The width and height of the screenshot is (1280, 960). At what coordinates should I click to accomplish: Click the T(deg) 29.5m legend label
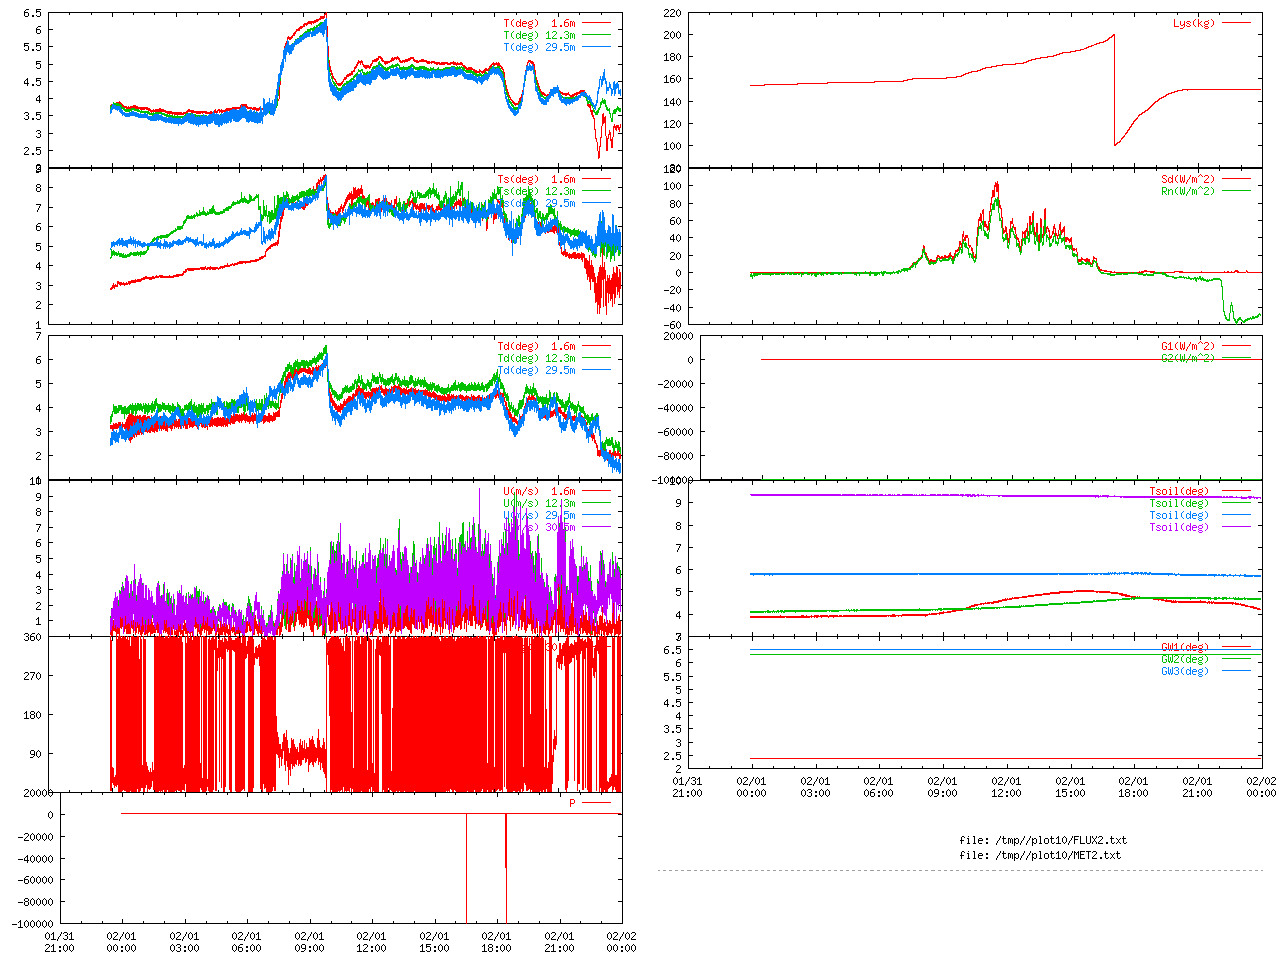pos(540,47)
